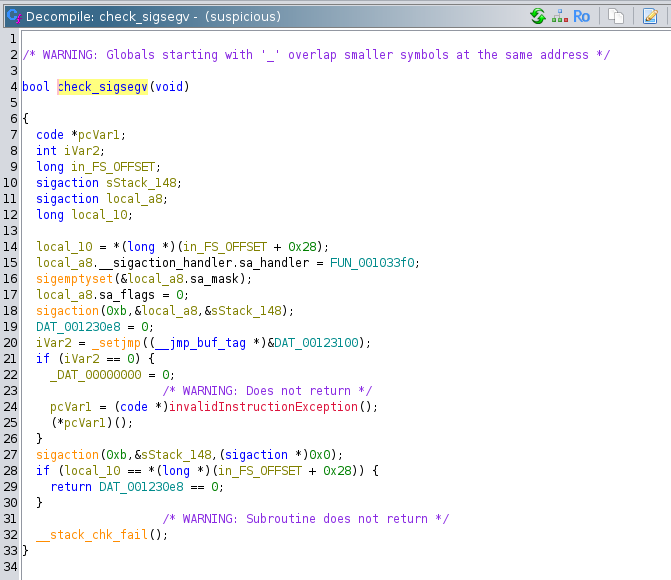Click the Globals overlap warning comment
This screenshot has width=671, height=580.
pos(316,55)
